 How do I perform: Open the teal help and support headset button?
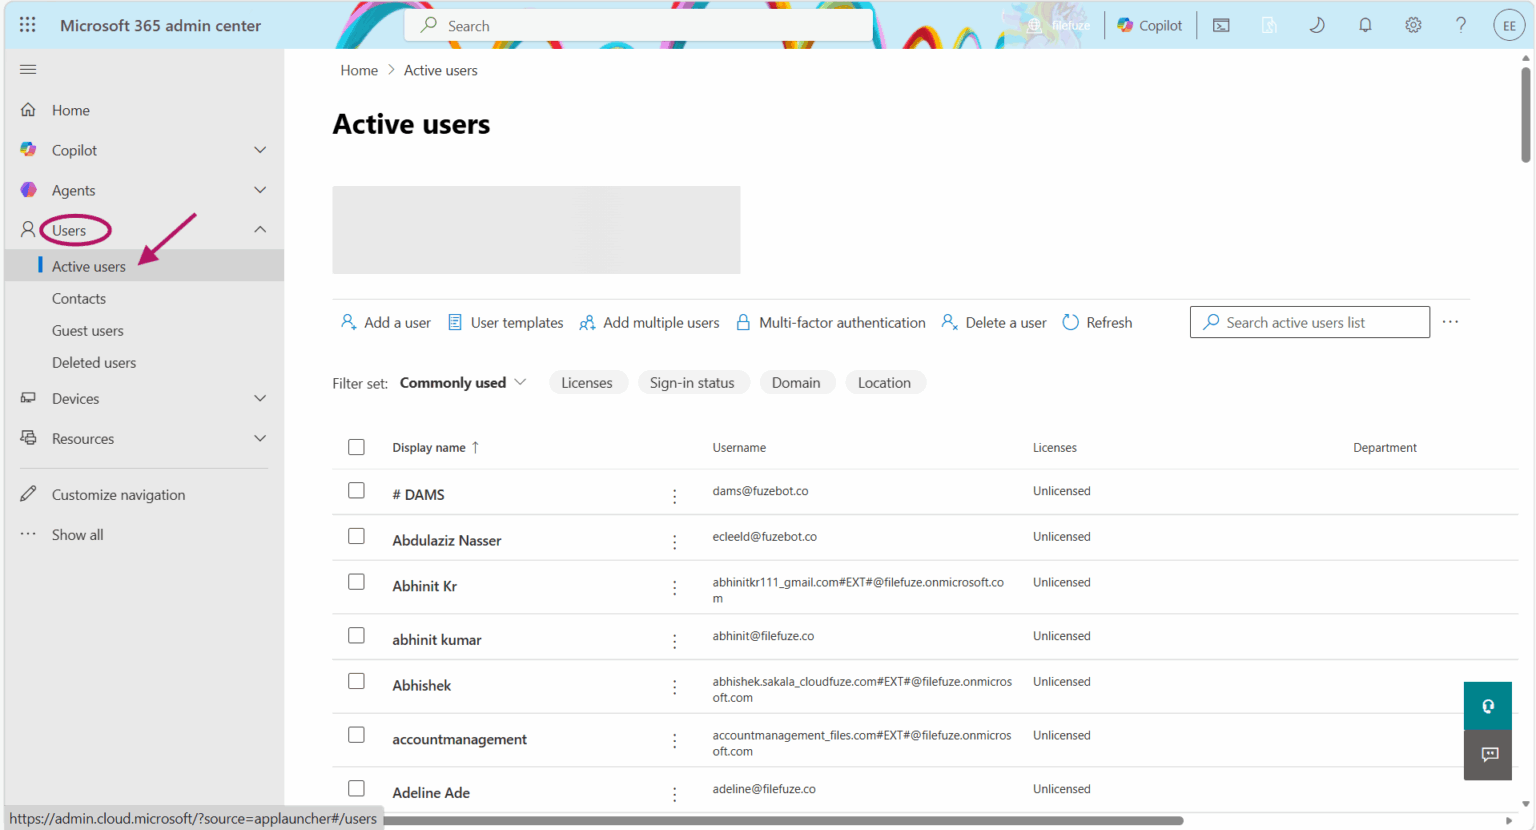tap(1488, 706)
